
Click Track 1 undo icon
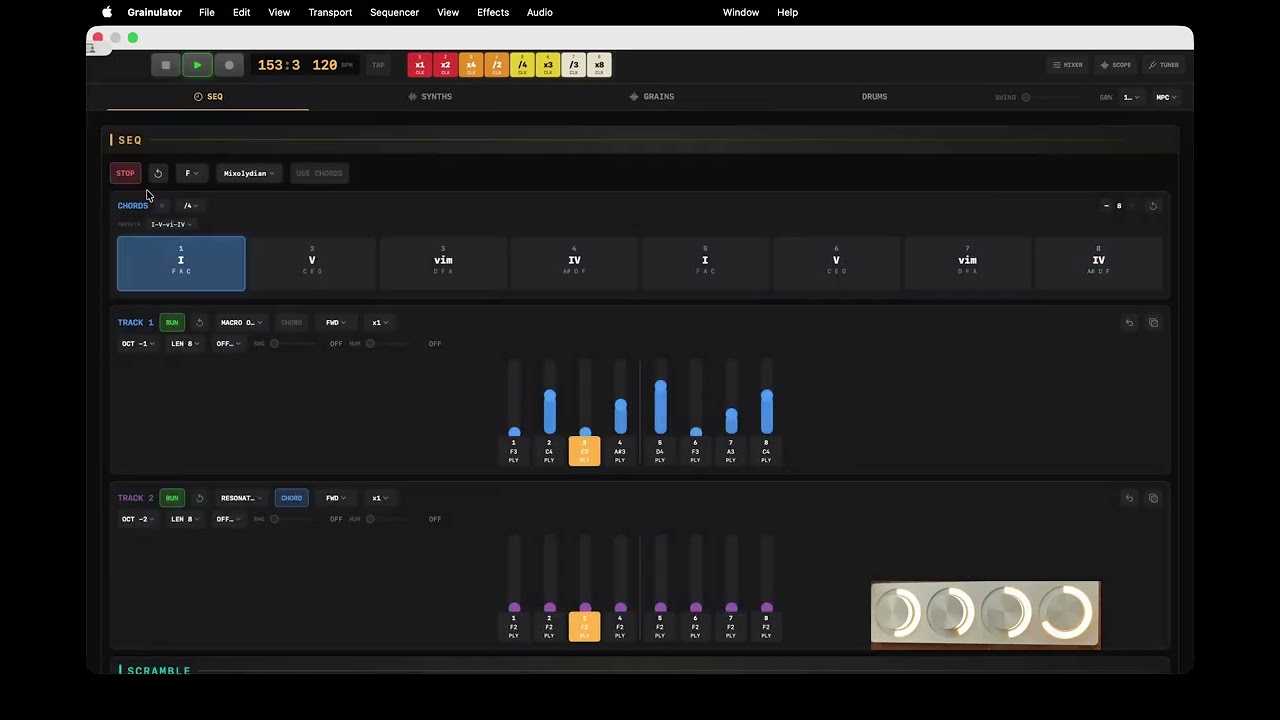(1129, 323)
